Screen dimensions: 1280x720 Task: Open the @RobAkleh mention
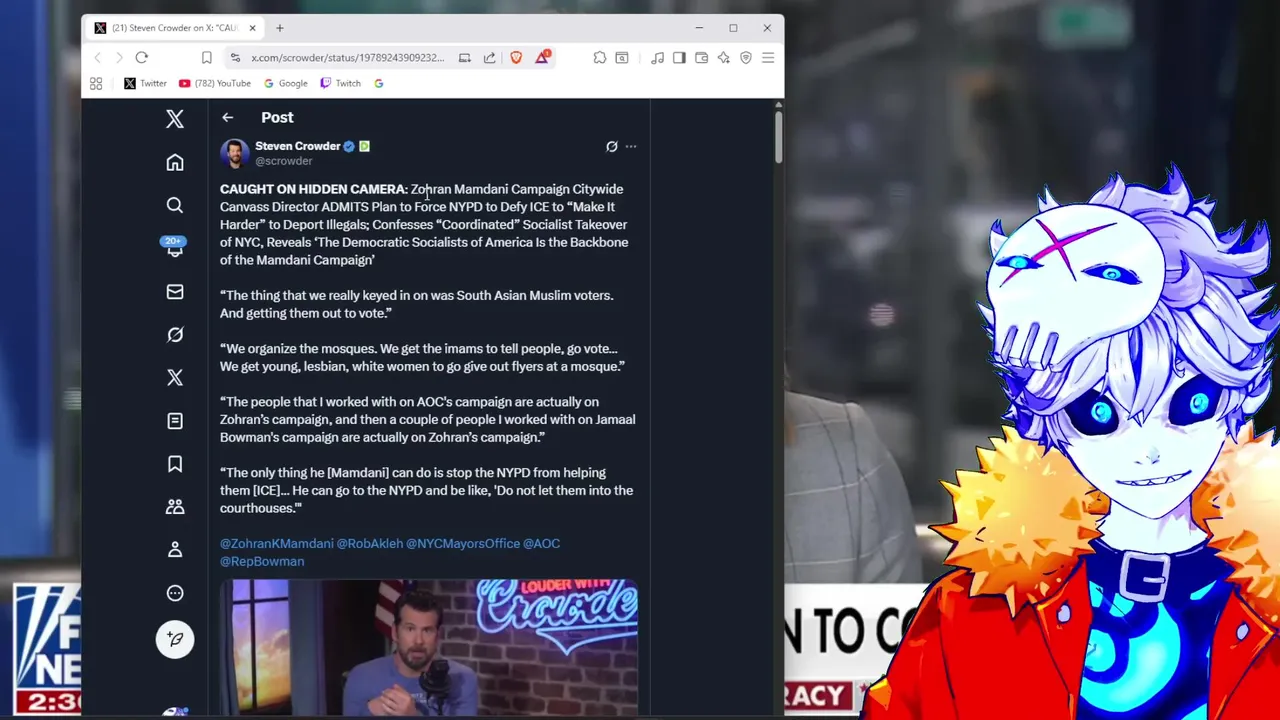click(369, 543)
